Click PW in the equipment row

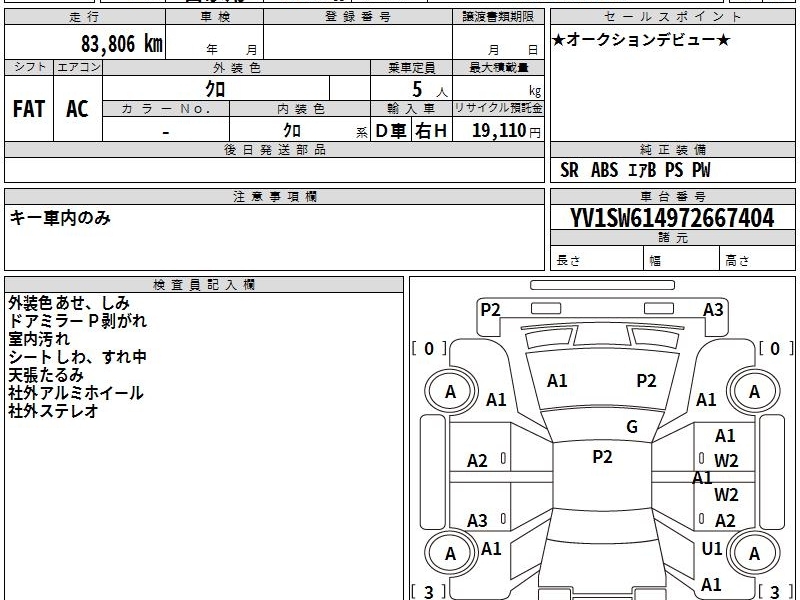701,170
